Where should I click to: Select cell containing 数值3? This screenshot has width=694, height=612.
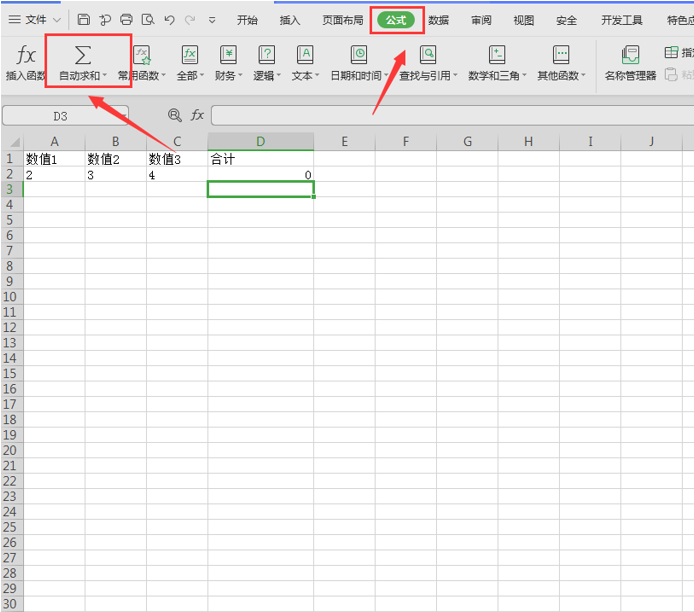click(177, 158)
